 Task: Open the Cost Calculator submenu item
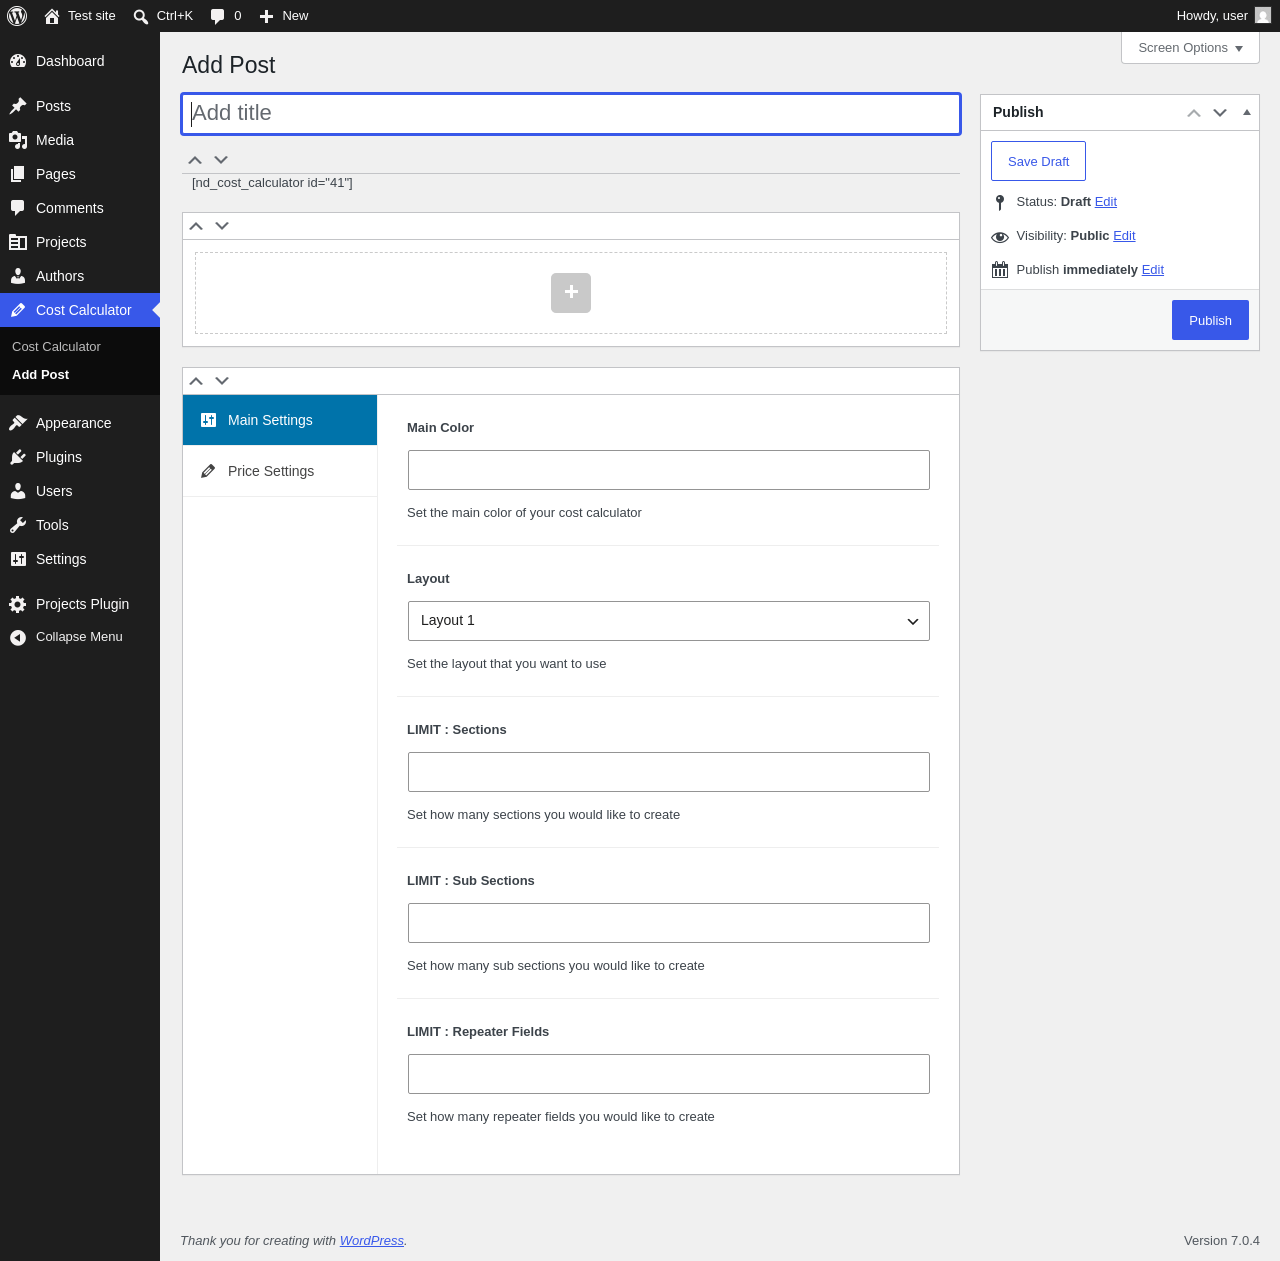pos(56,347)
